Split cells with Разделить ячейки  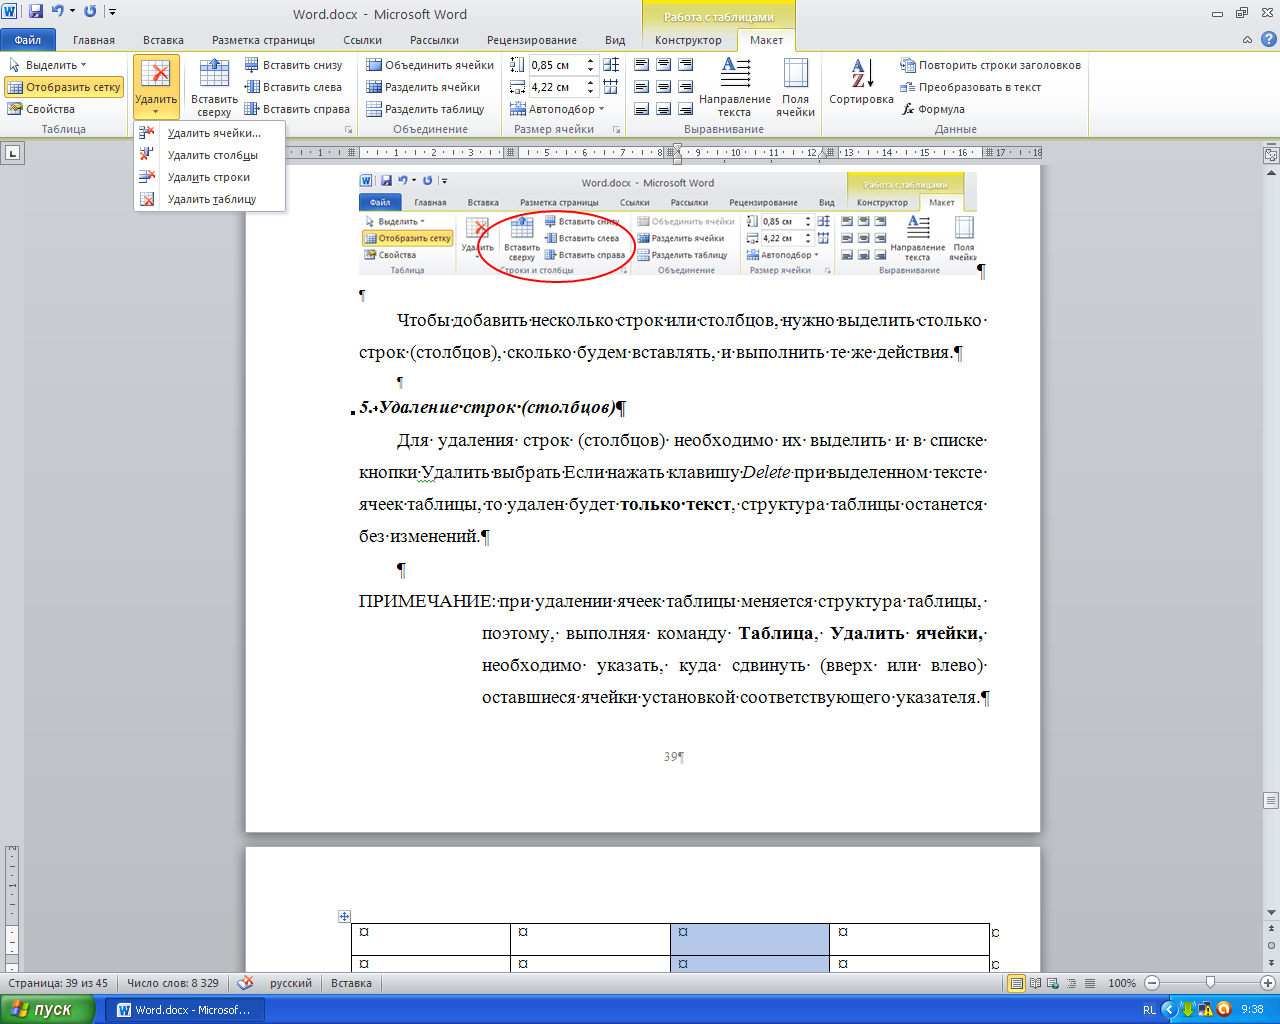coord(423,87)
